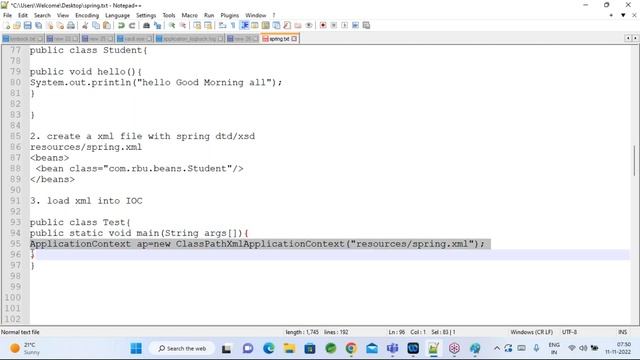
Task: Click the Close All toolbar icon
Action: [x=60, y=25]
